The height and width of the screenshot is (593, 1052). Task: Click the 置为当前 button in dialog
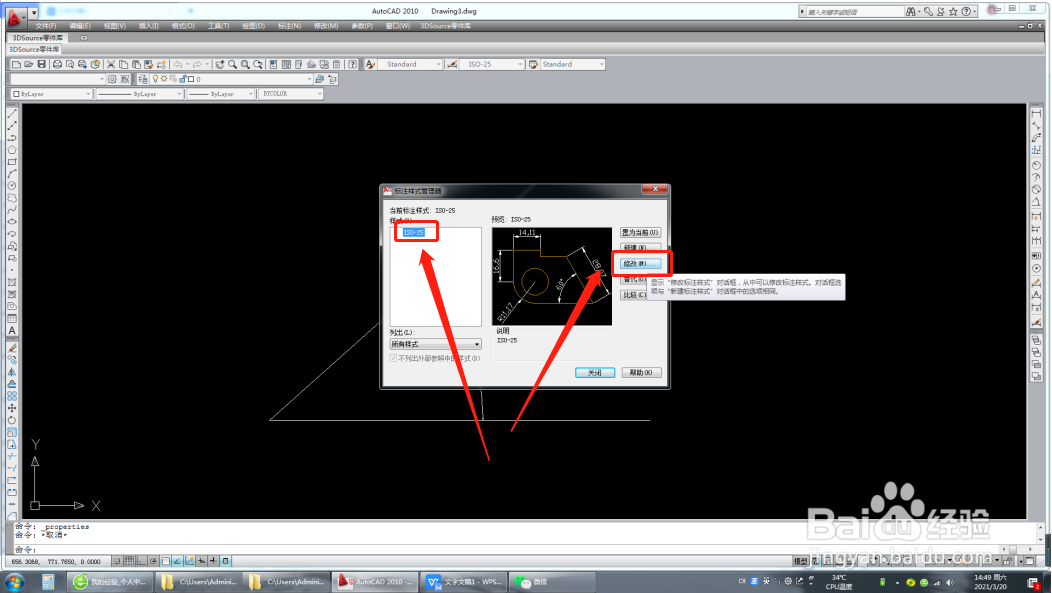(x=640, y=233)
